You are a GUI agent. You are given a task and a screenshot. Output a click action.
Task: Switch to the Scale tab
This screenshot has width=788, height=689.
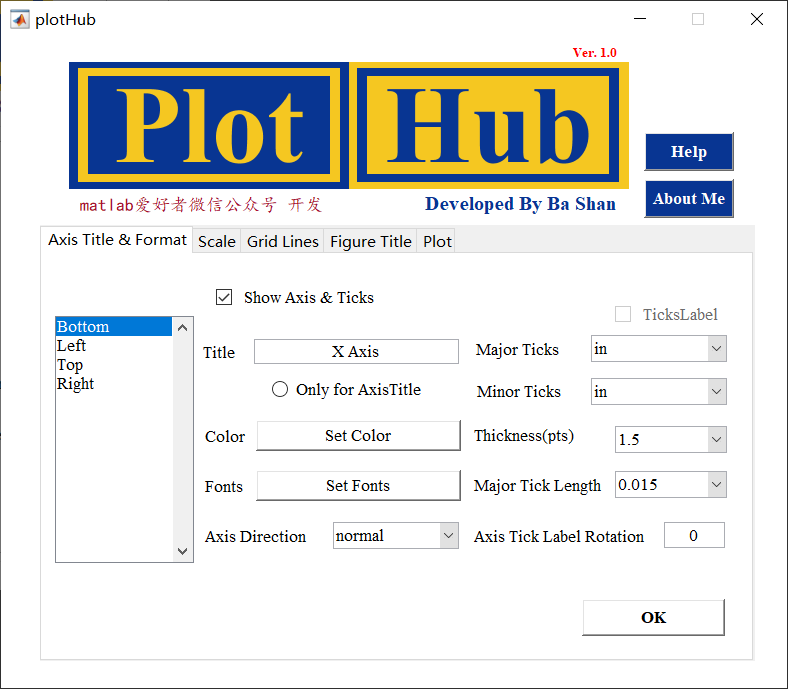pos(217,241)
